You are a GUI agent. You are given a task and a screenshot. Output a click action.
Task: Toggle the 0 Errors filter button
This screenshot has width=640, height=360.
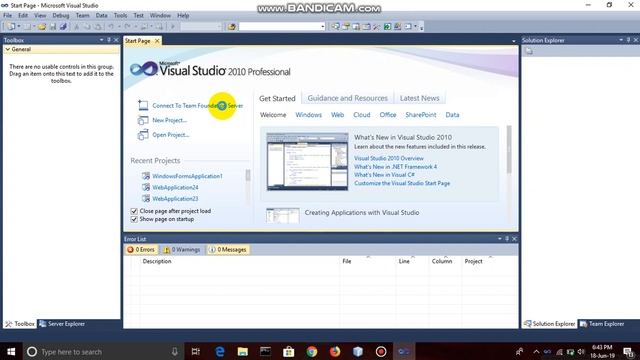coord(141,249)
